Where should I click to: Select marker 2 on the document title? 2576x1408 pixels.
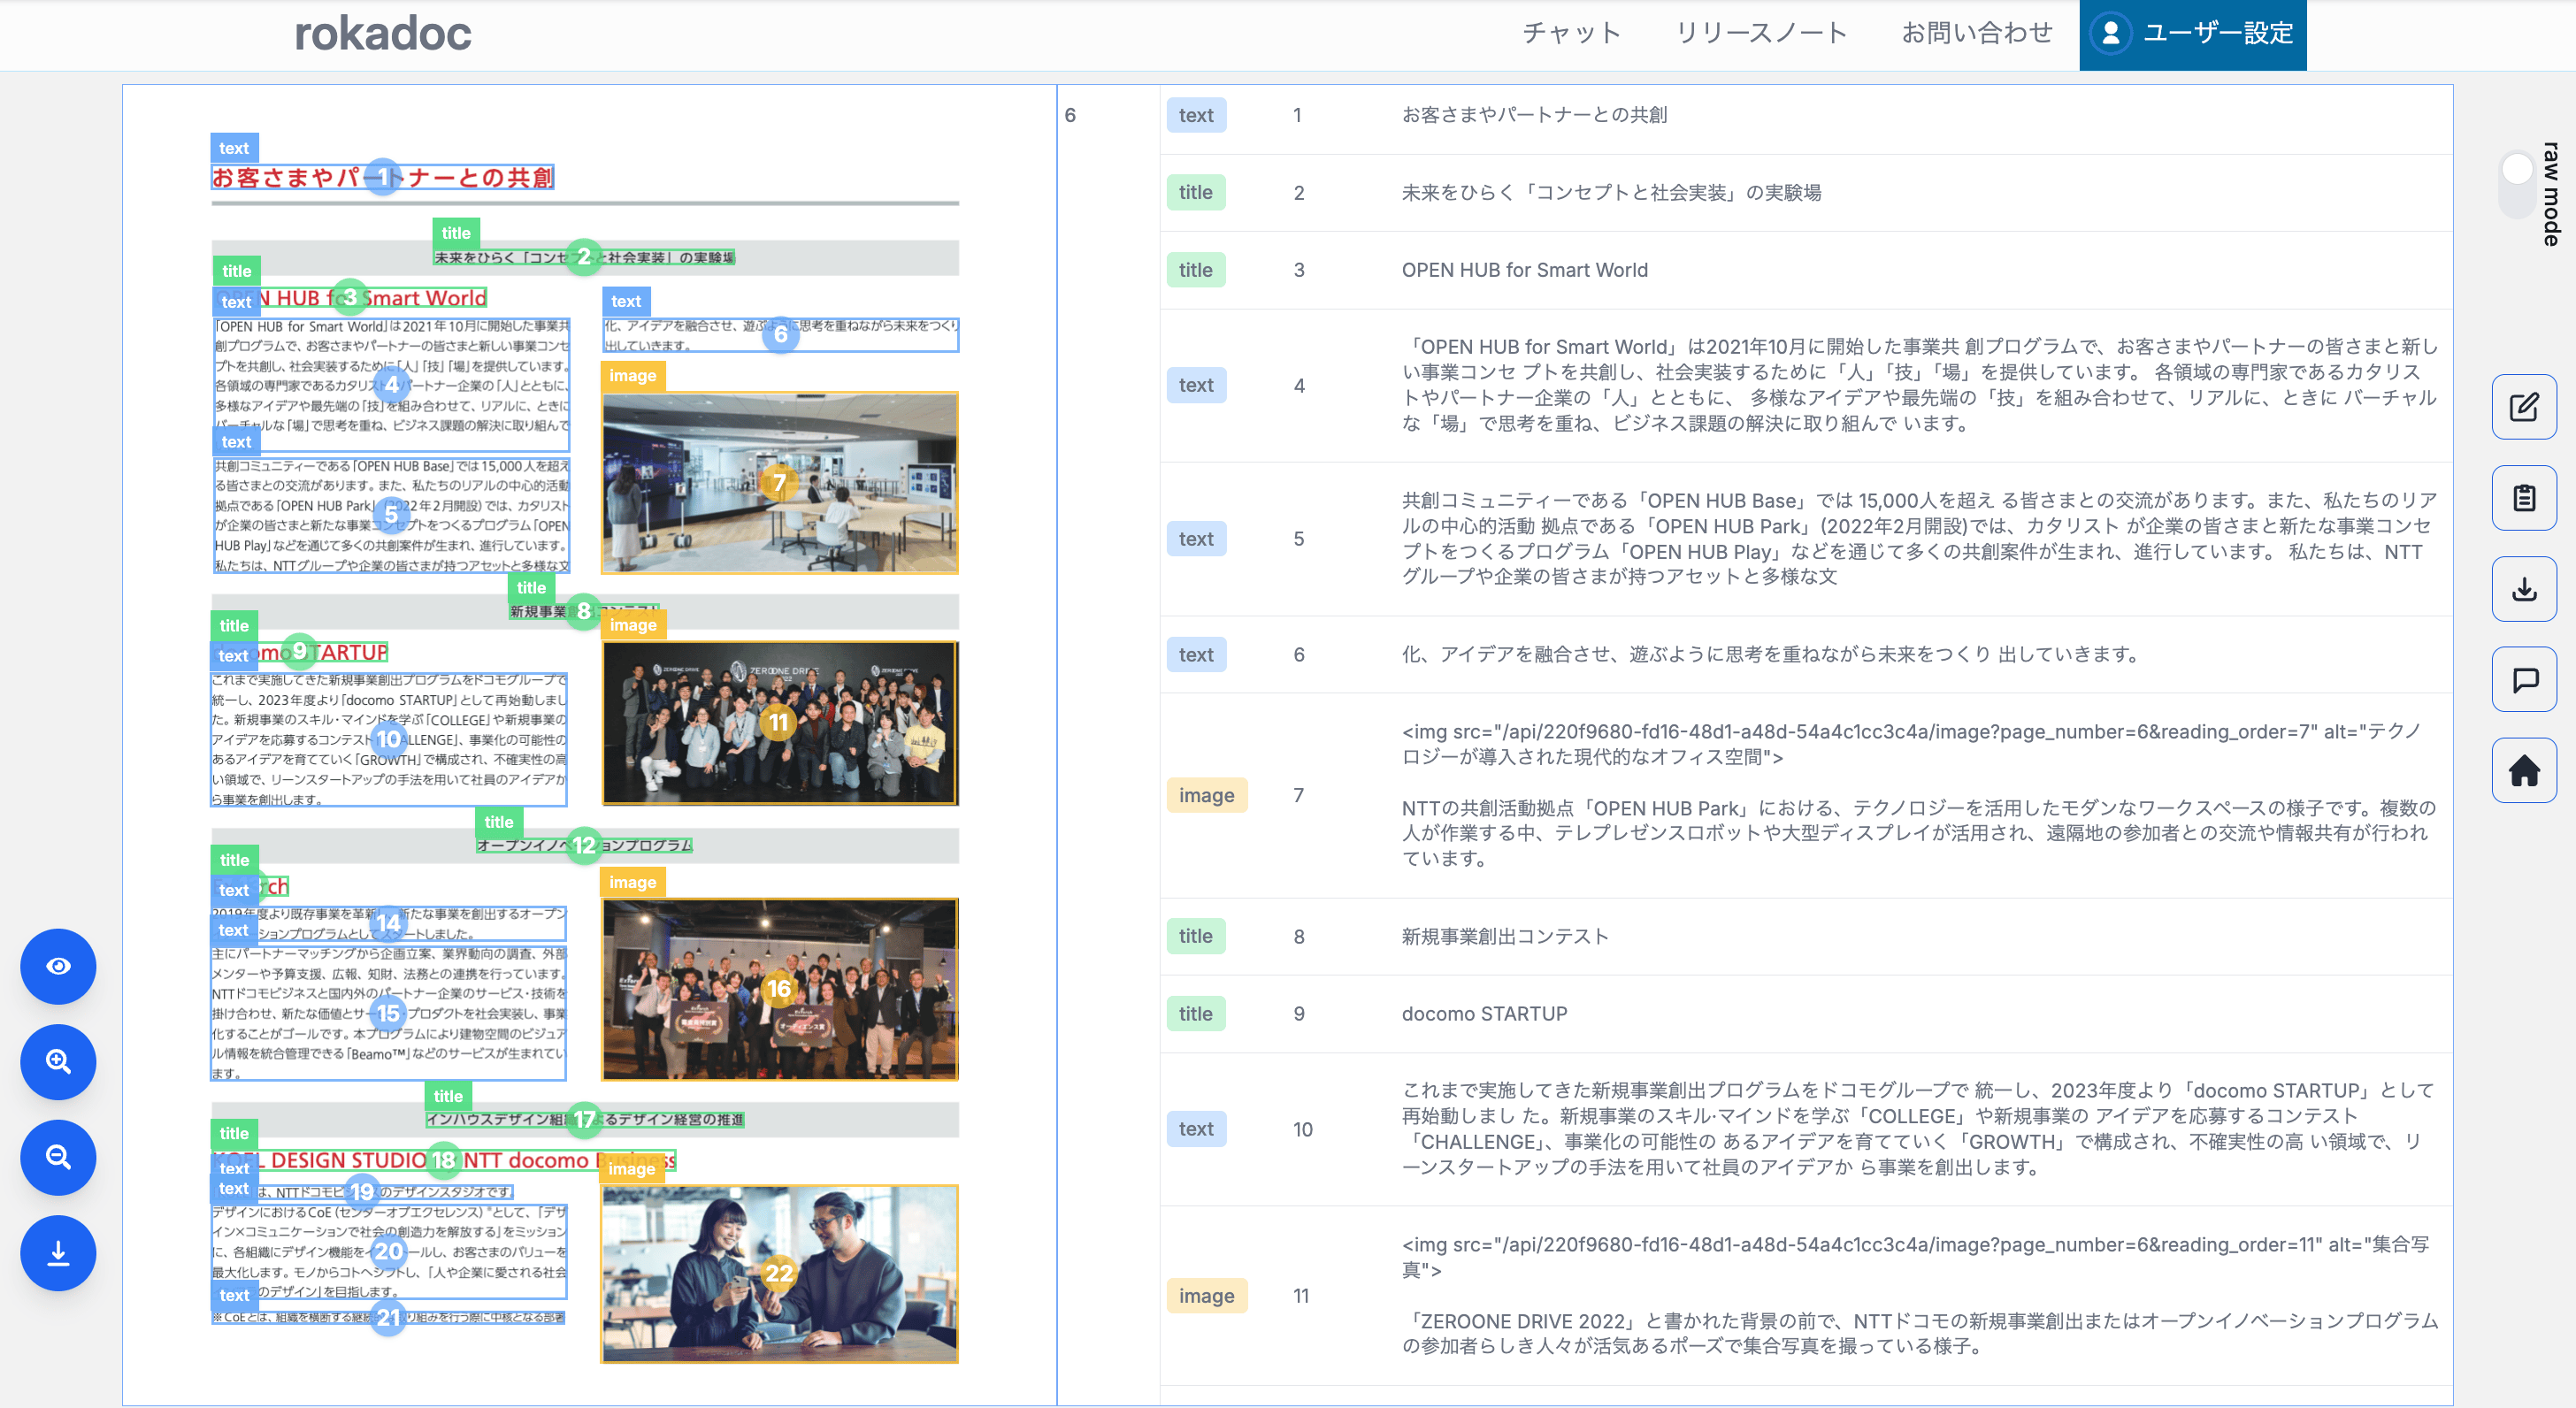point(584,256)
